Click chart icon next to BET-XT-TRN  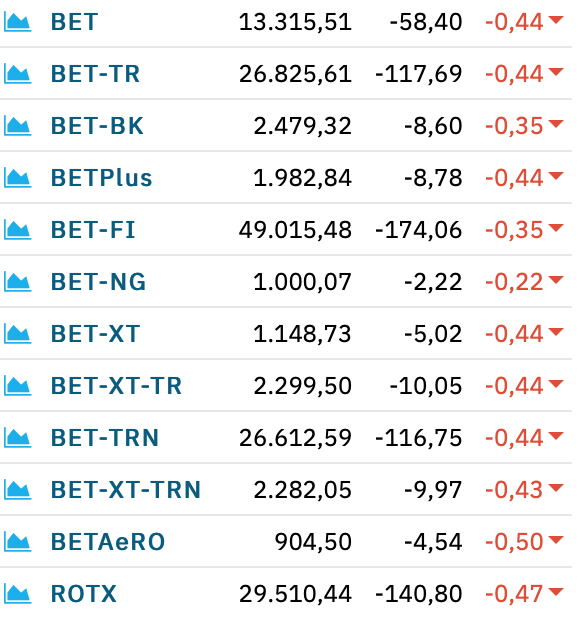pos(17,490)
